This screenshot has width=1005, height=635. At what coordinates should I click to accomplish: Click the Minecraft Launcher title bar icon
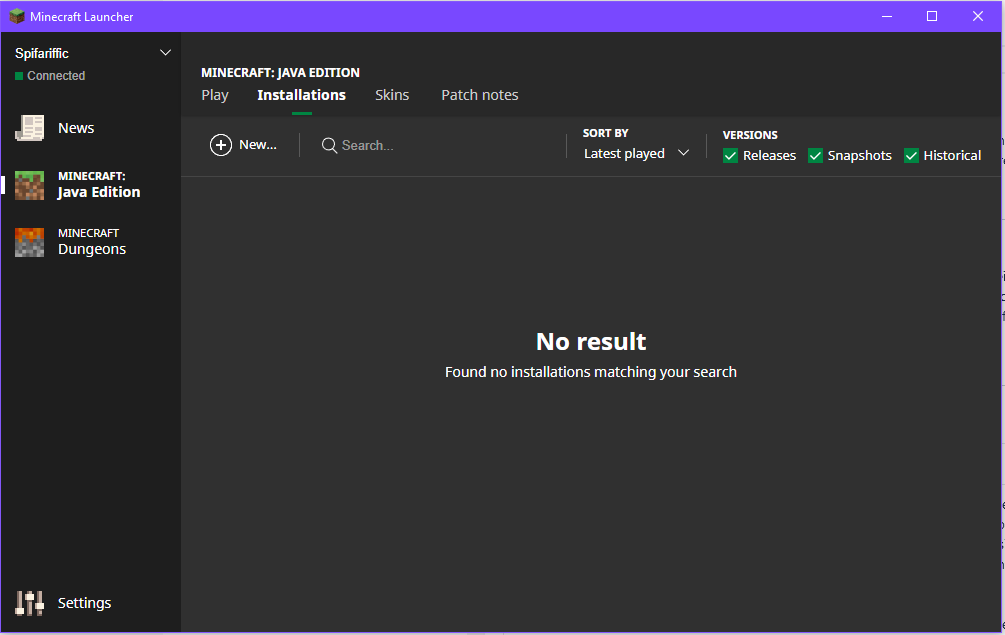click(17, 16)
